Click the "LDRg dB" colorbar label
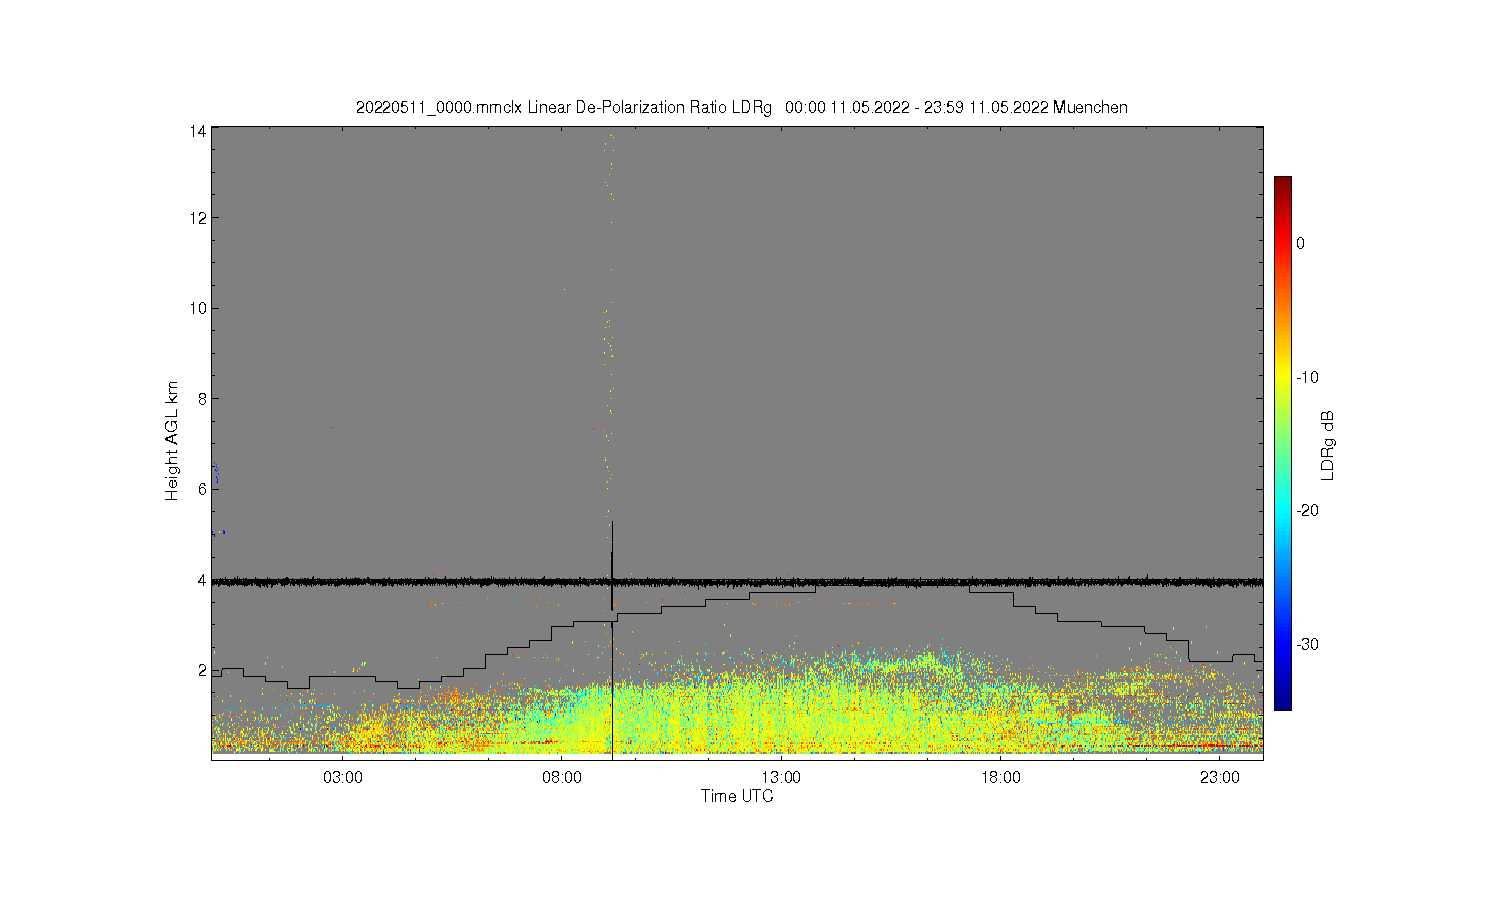Screen dimensions: 1500x900 tap(1328, 446)
